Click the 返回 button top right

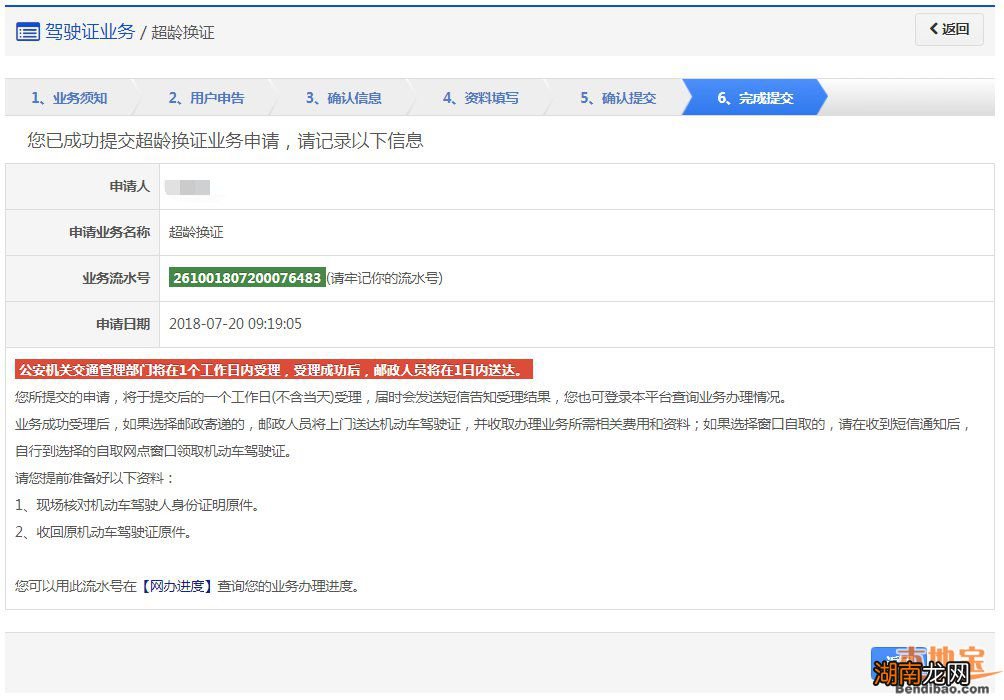(x=947, y=29)
